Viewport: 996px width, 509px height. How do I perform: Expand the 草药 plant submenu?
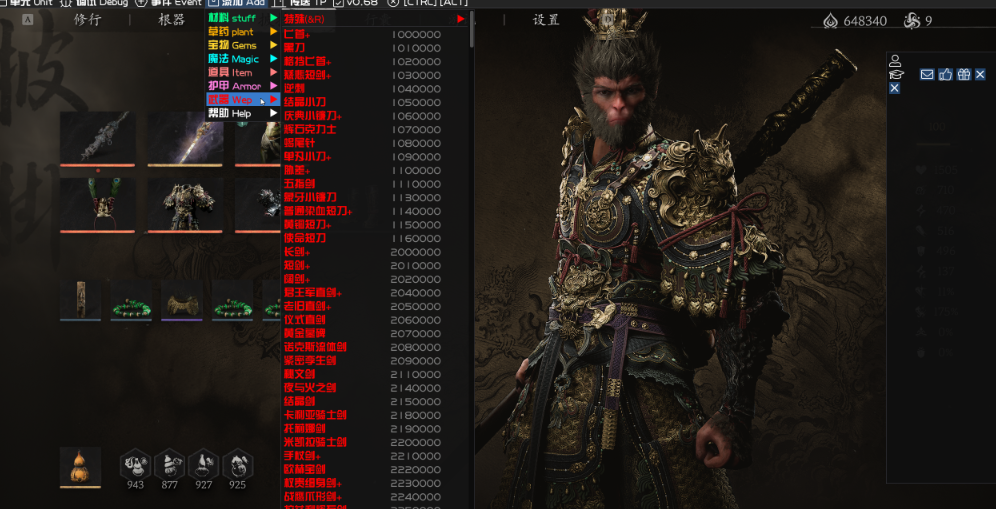243,32
